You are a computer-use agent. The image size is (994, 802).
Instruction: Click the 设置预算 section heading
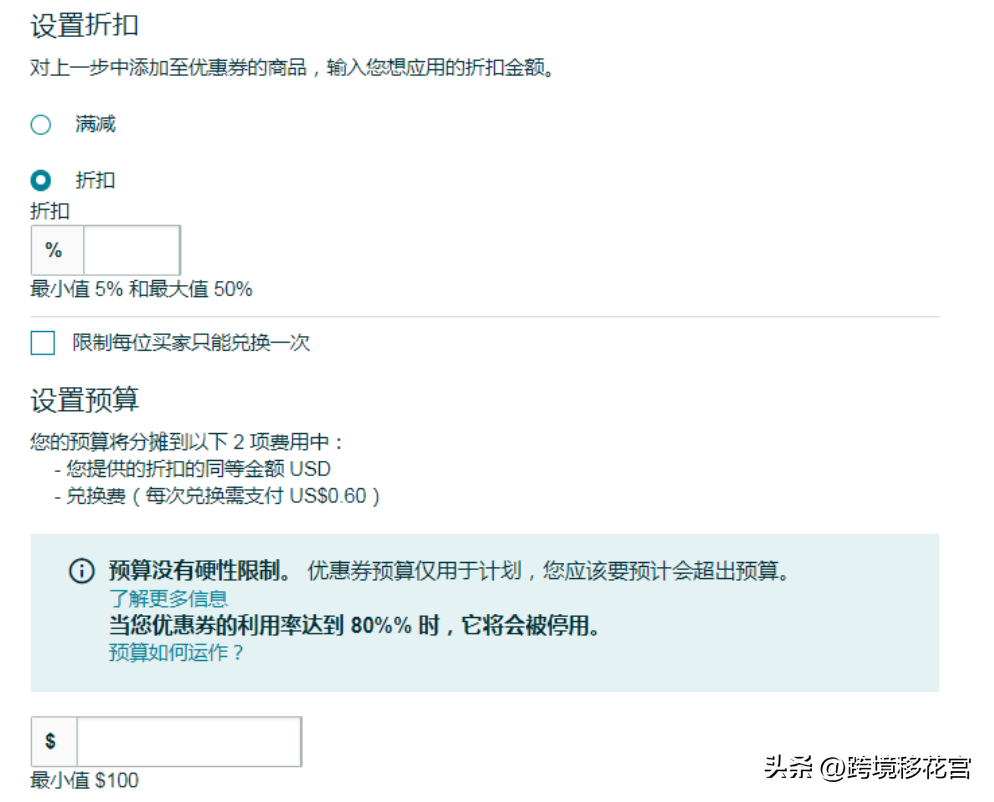(x=83, y=401)
